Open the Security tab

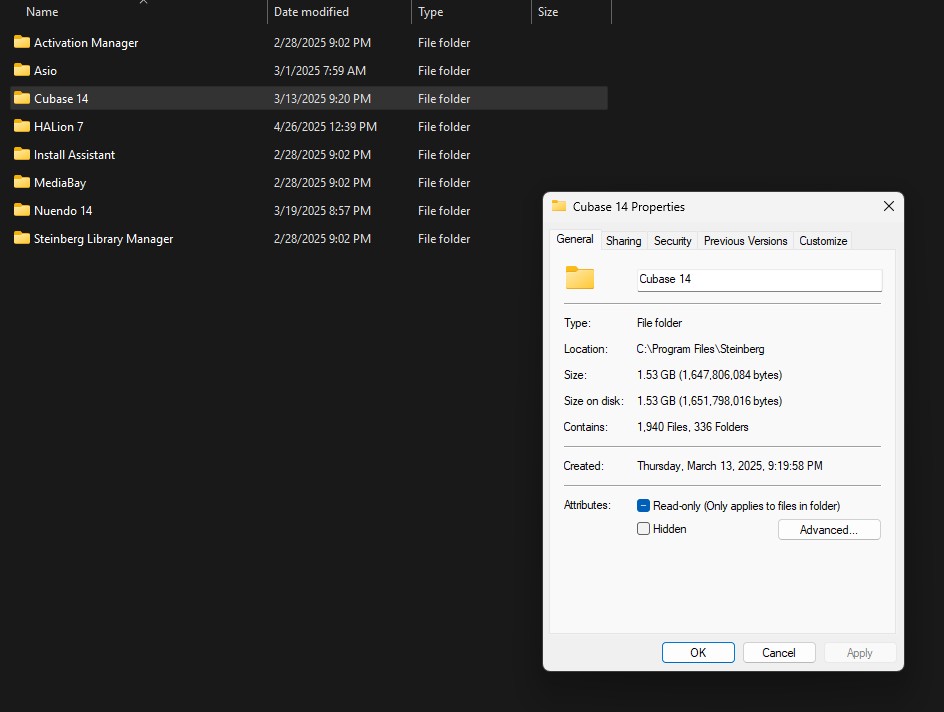click(672, 241)
